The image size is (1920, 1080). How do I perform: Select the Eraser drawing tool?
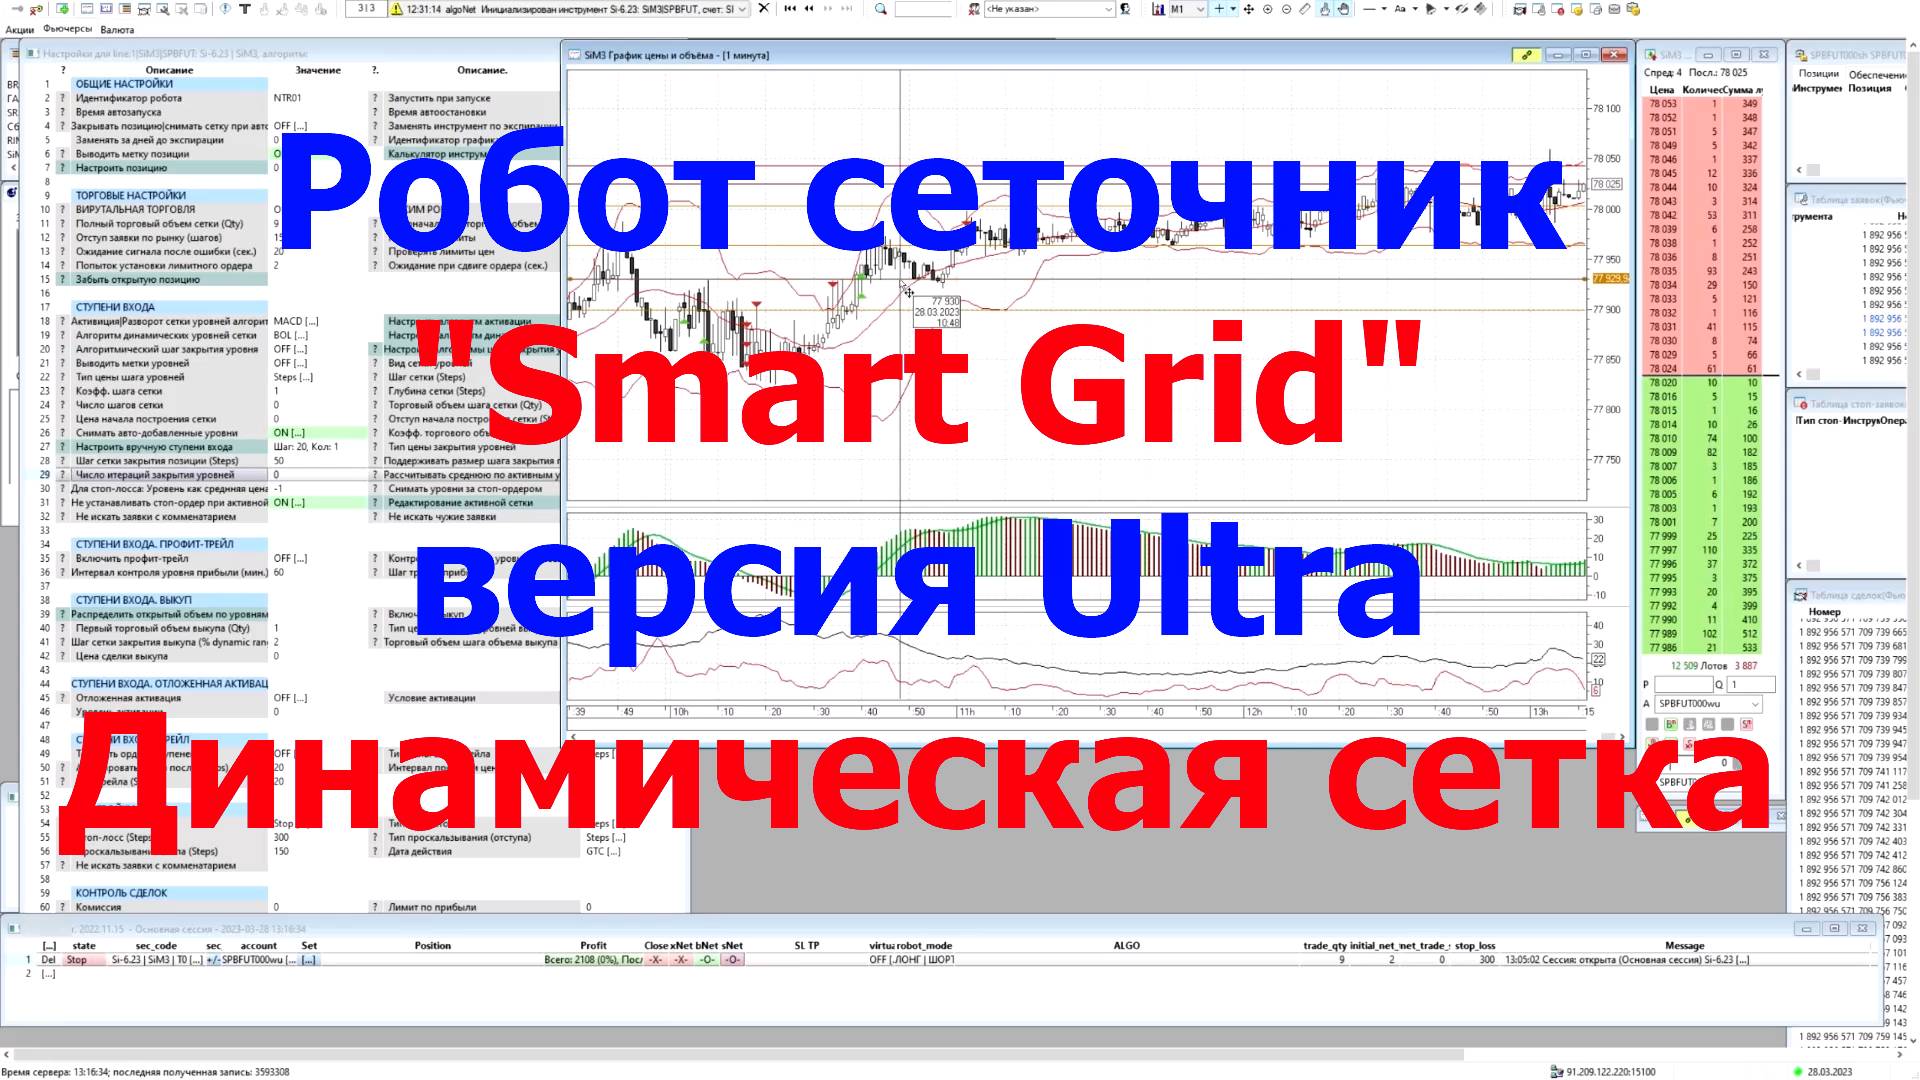pyautogui.click(x=1306, y=9)
